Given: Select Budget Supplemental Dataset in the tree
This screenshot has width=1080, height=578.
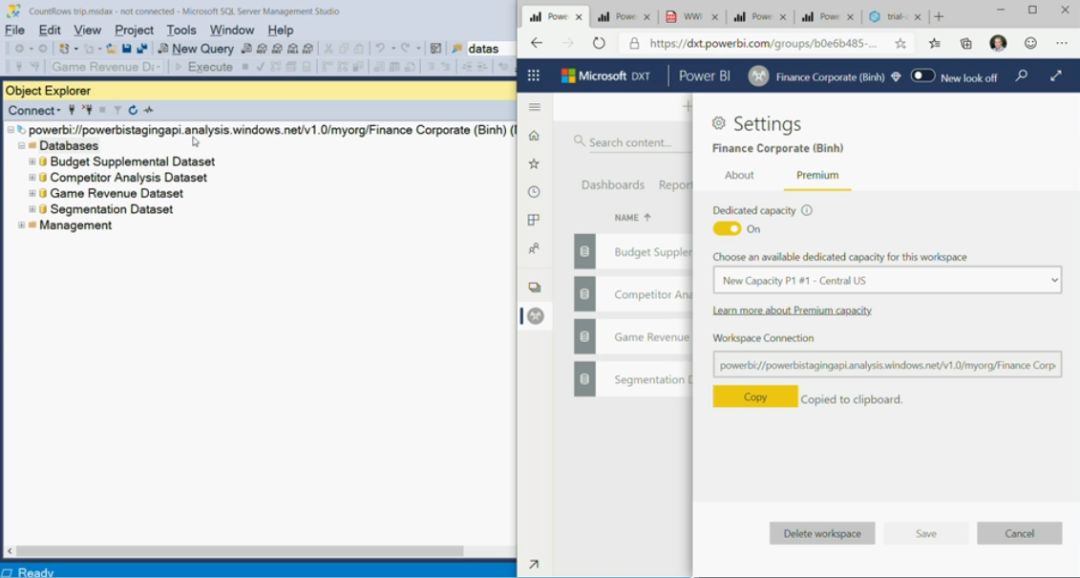Looking at the screenshot, I should click(x=132, y=161).
